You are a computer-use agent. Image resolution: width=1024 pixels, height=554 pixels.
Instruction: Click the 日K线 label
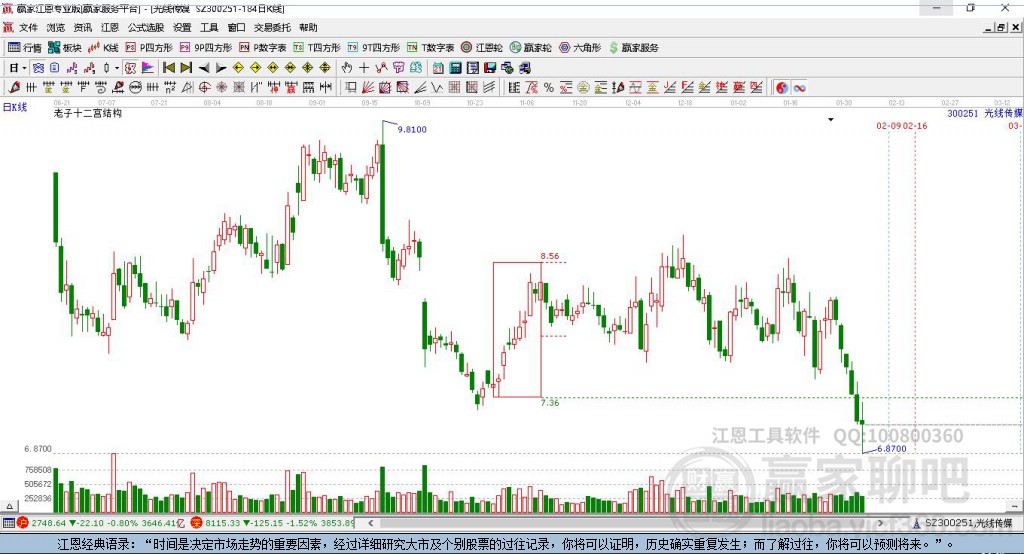click(x=15, y=107)
